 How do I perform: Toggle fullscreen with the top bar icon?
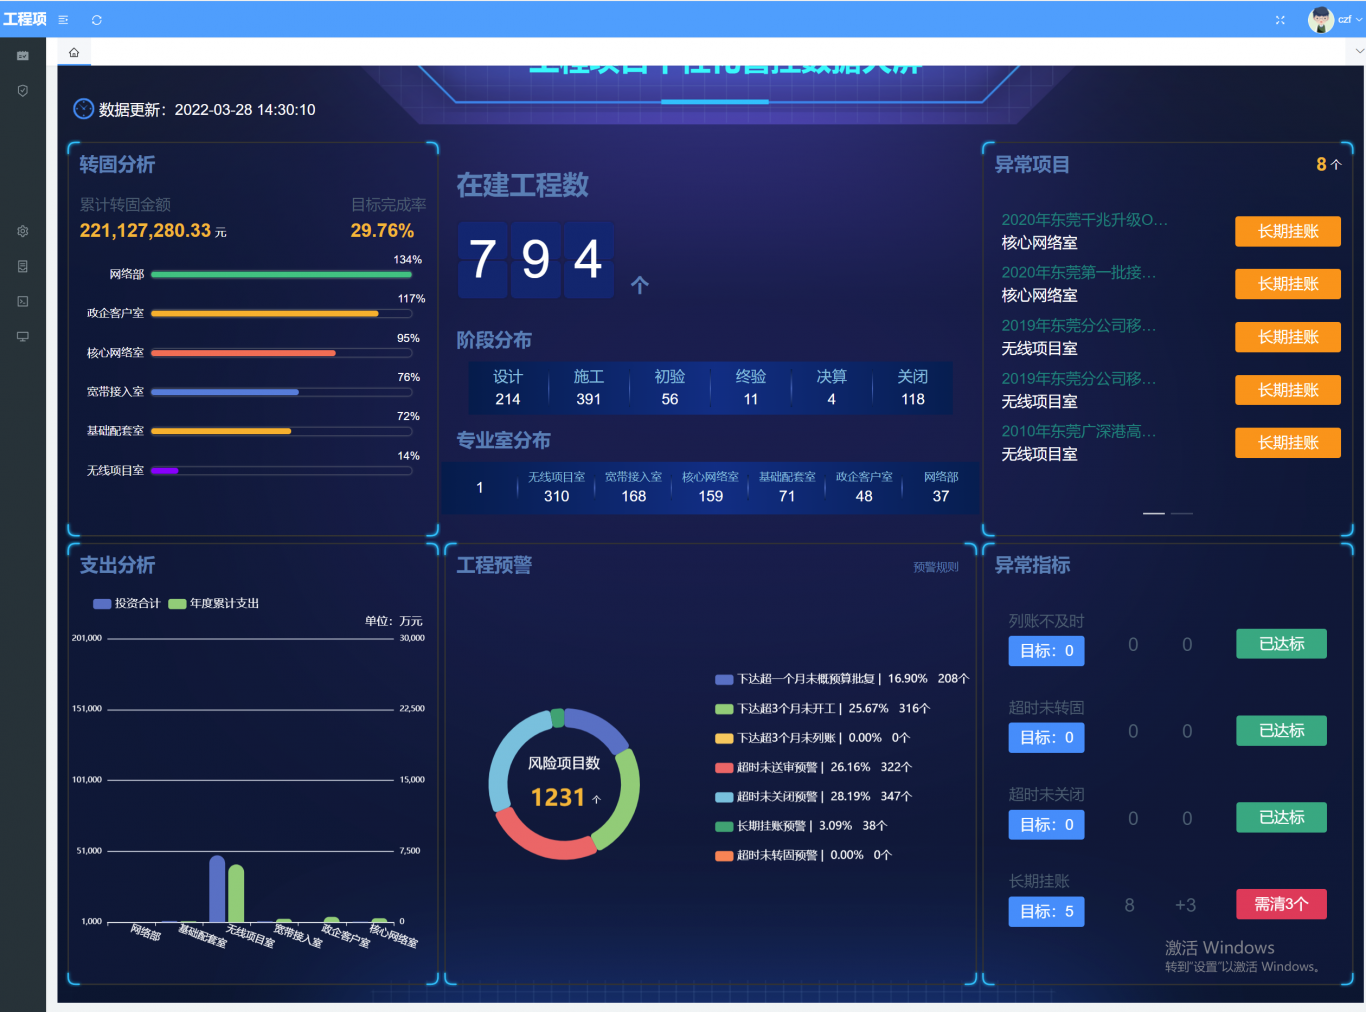click(1280, 20)
